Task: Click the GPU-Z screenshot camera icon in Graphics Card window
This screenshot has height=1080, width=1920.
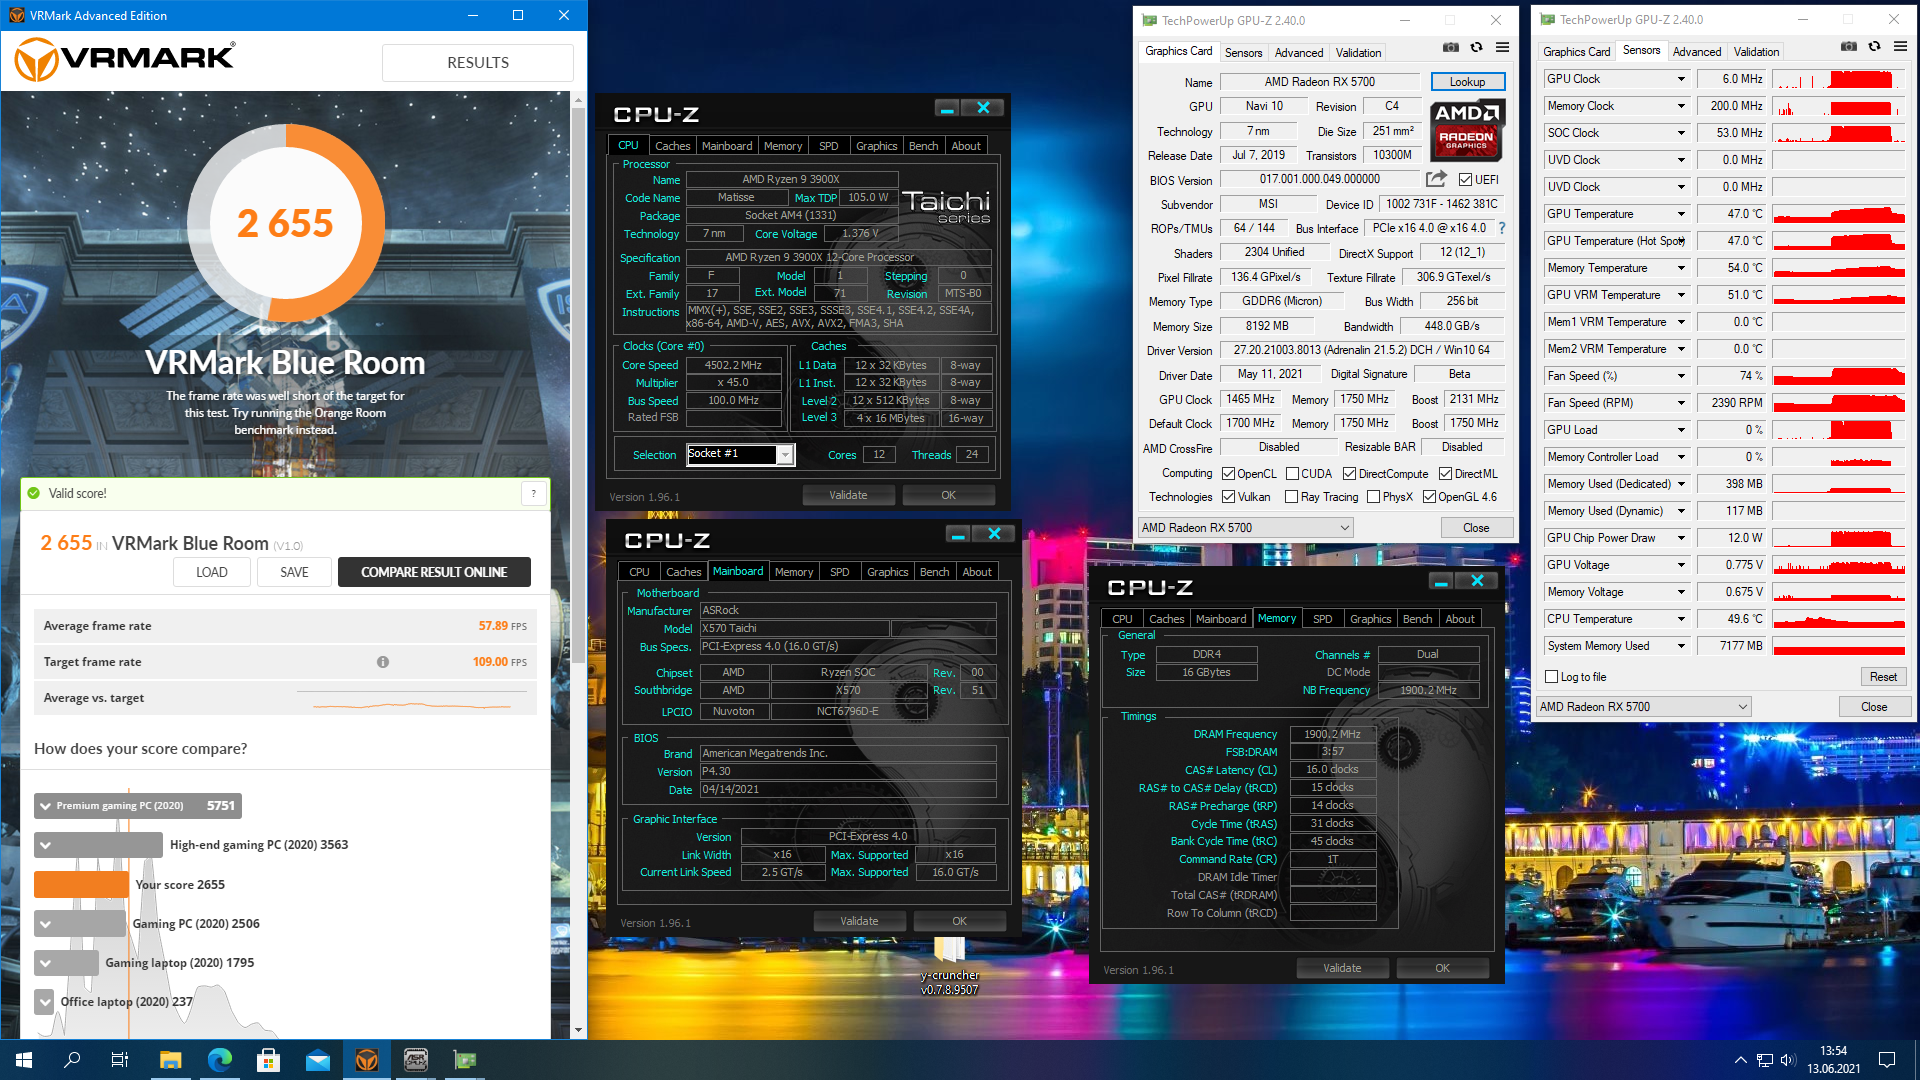Action: (1450, 48)
